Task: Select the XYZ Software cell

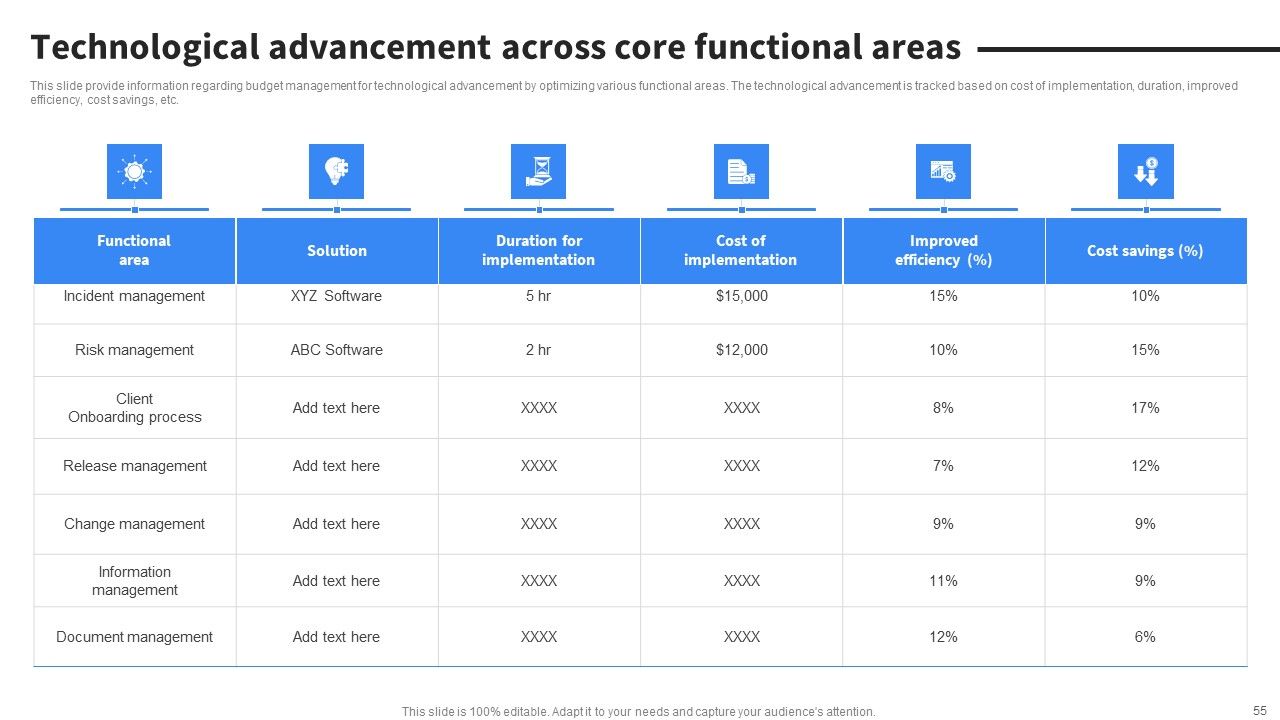Action: [x=336, y=296]
